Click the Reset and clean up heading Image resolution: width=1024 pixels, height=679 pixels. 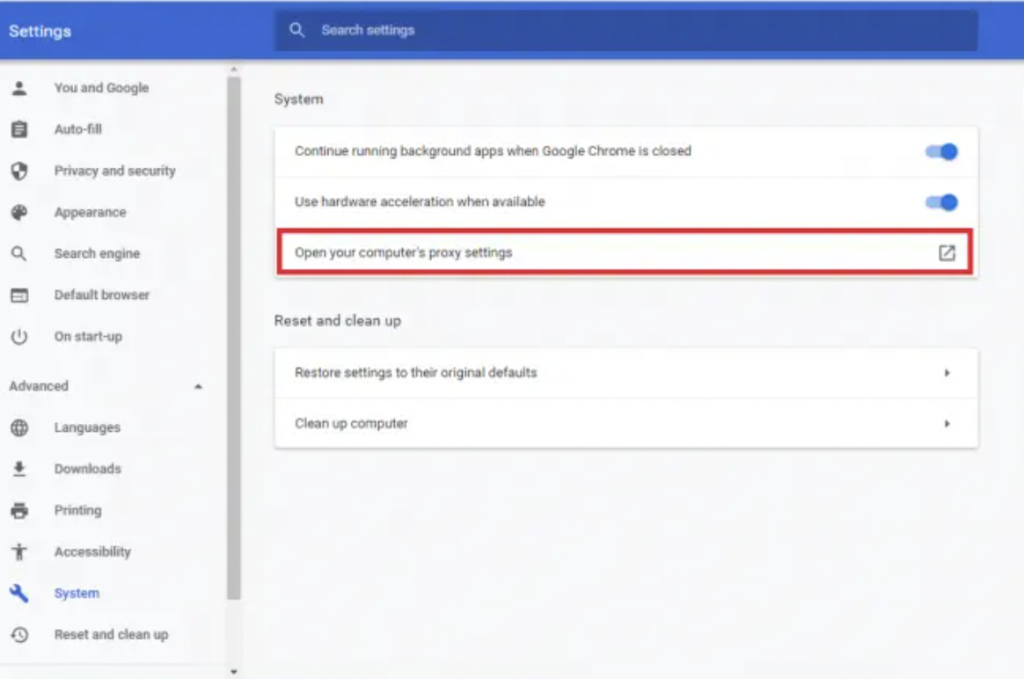point(338,321)
